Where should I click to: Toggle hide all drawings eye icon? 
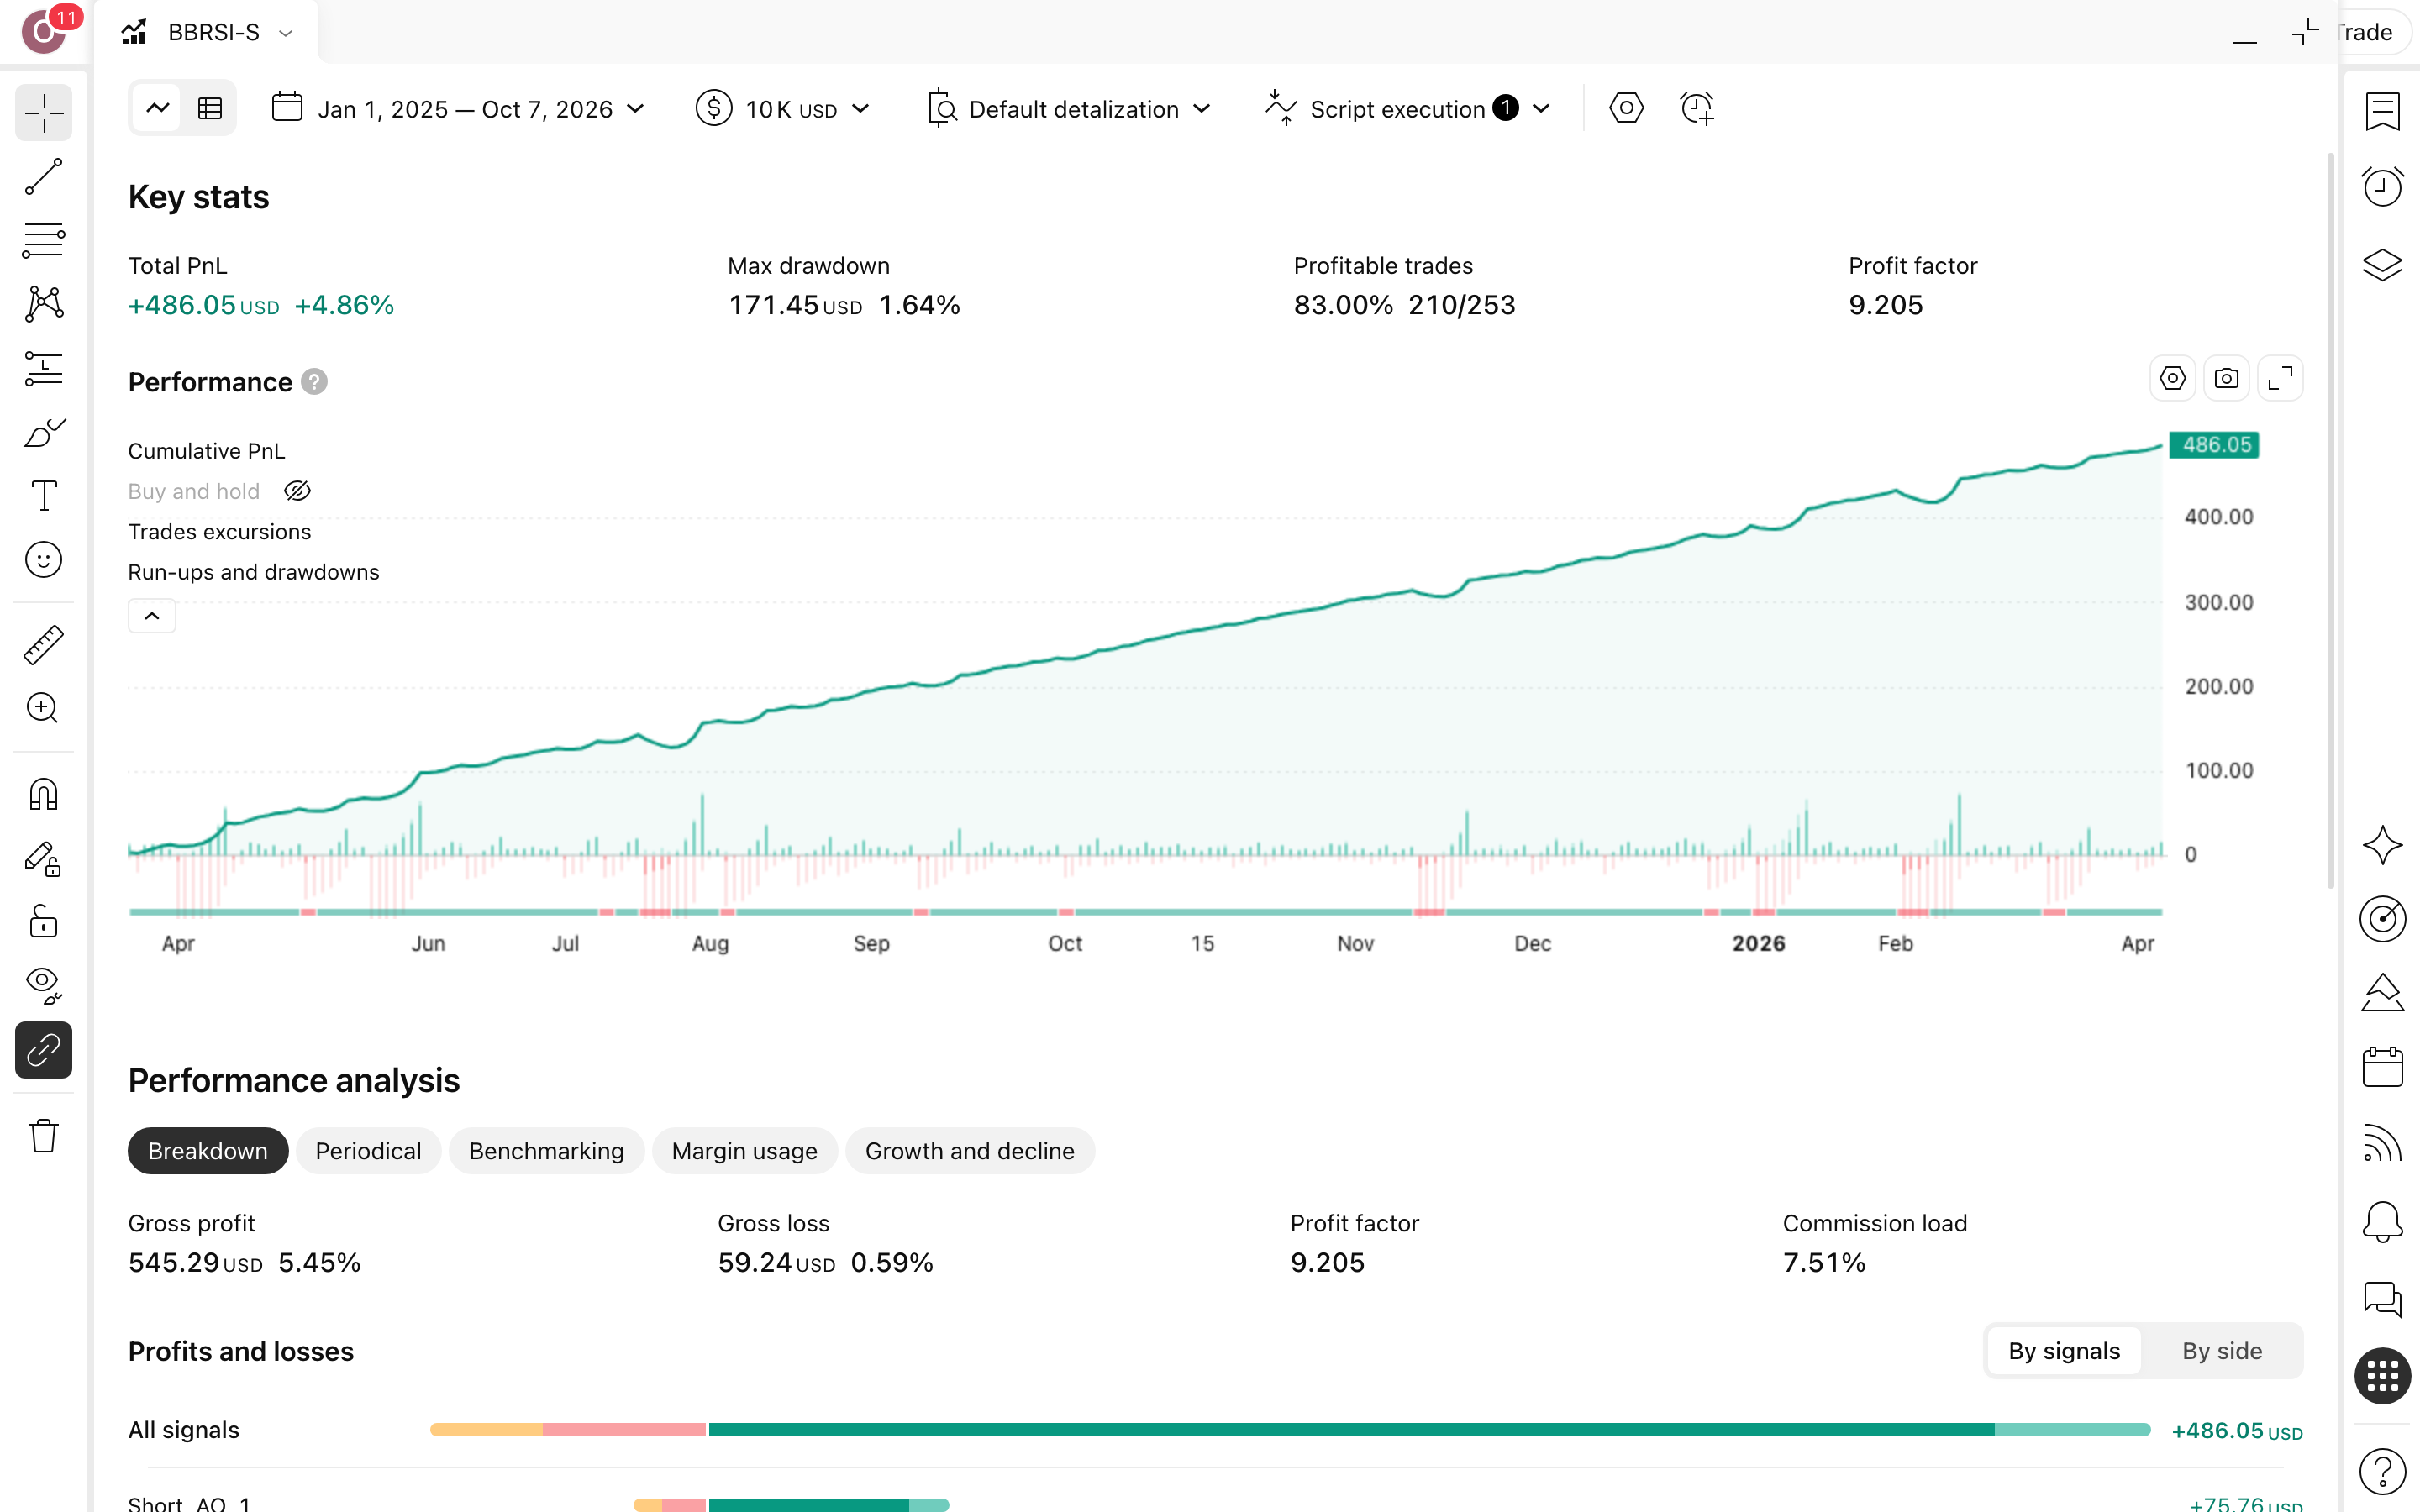click(44, 986)
